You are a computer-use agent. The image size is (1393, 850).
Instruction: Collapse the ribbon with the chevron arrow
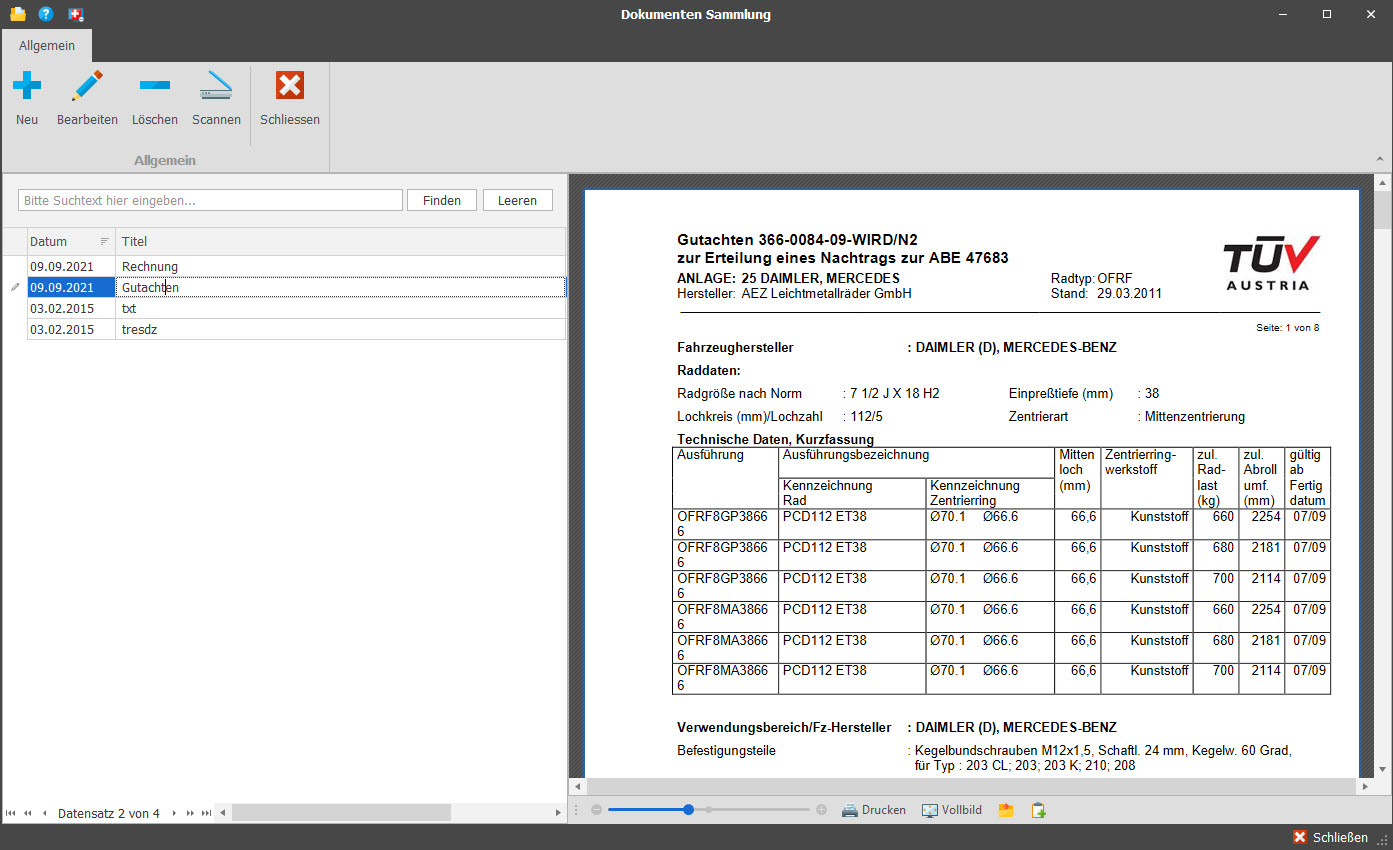point(1381,159)
